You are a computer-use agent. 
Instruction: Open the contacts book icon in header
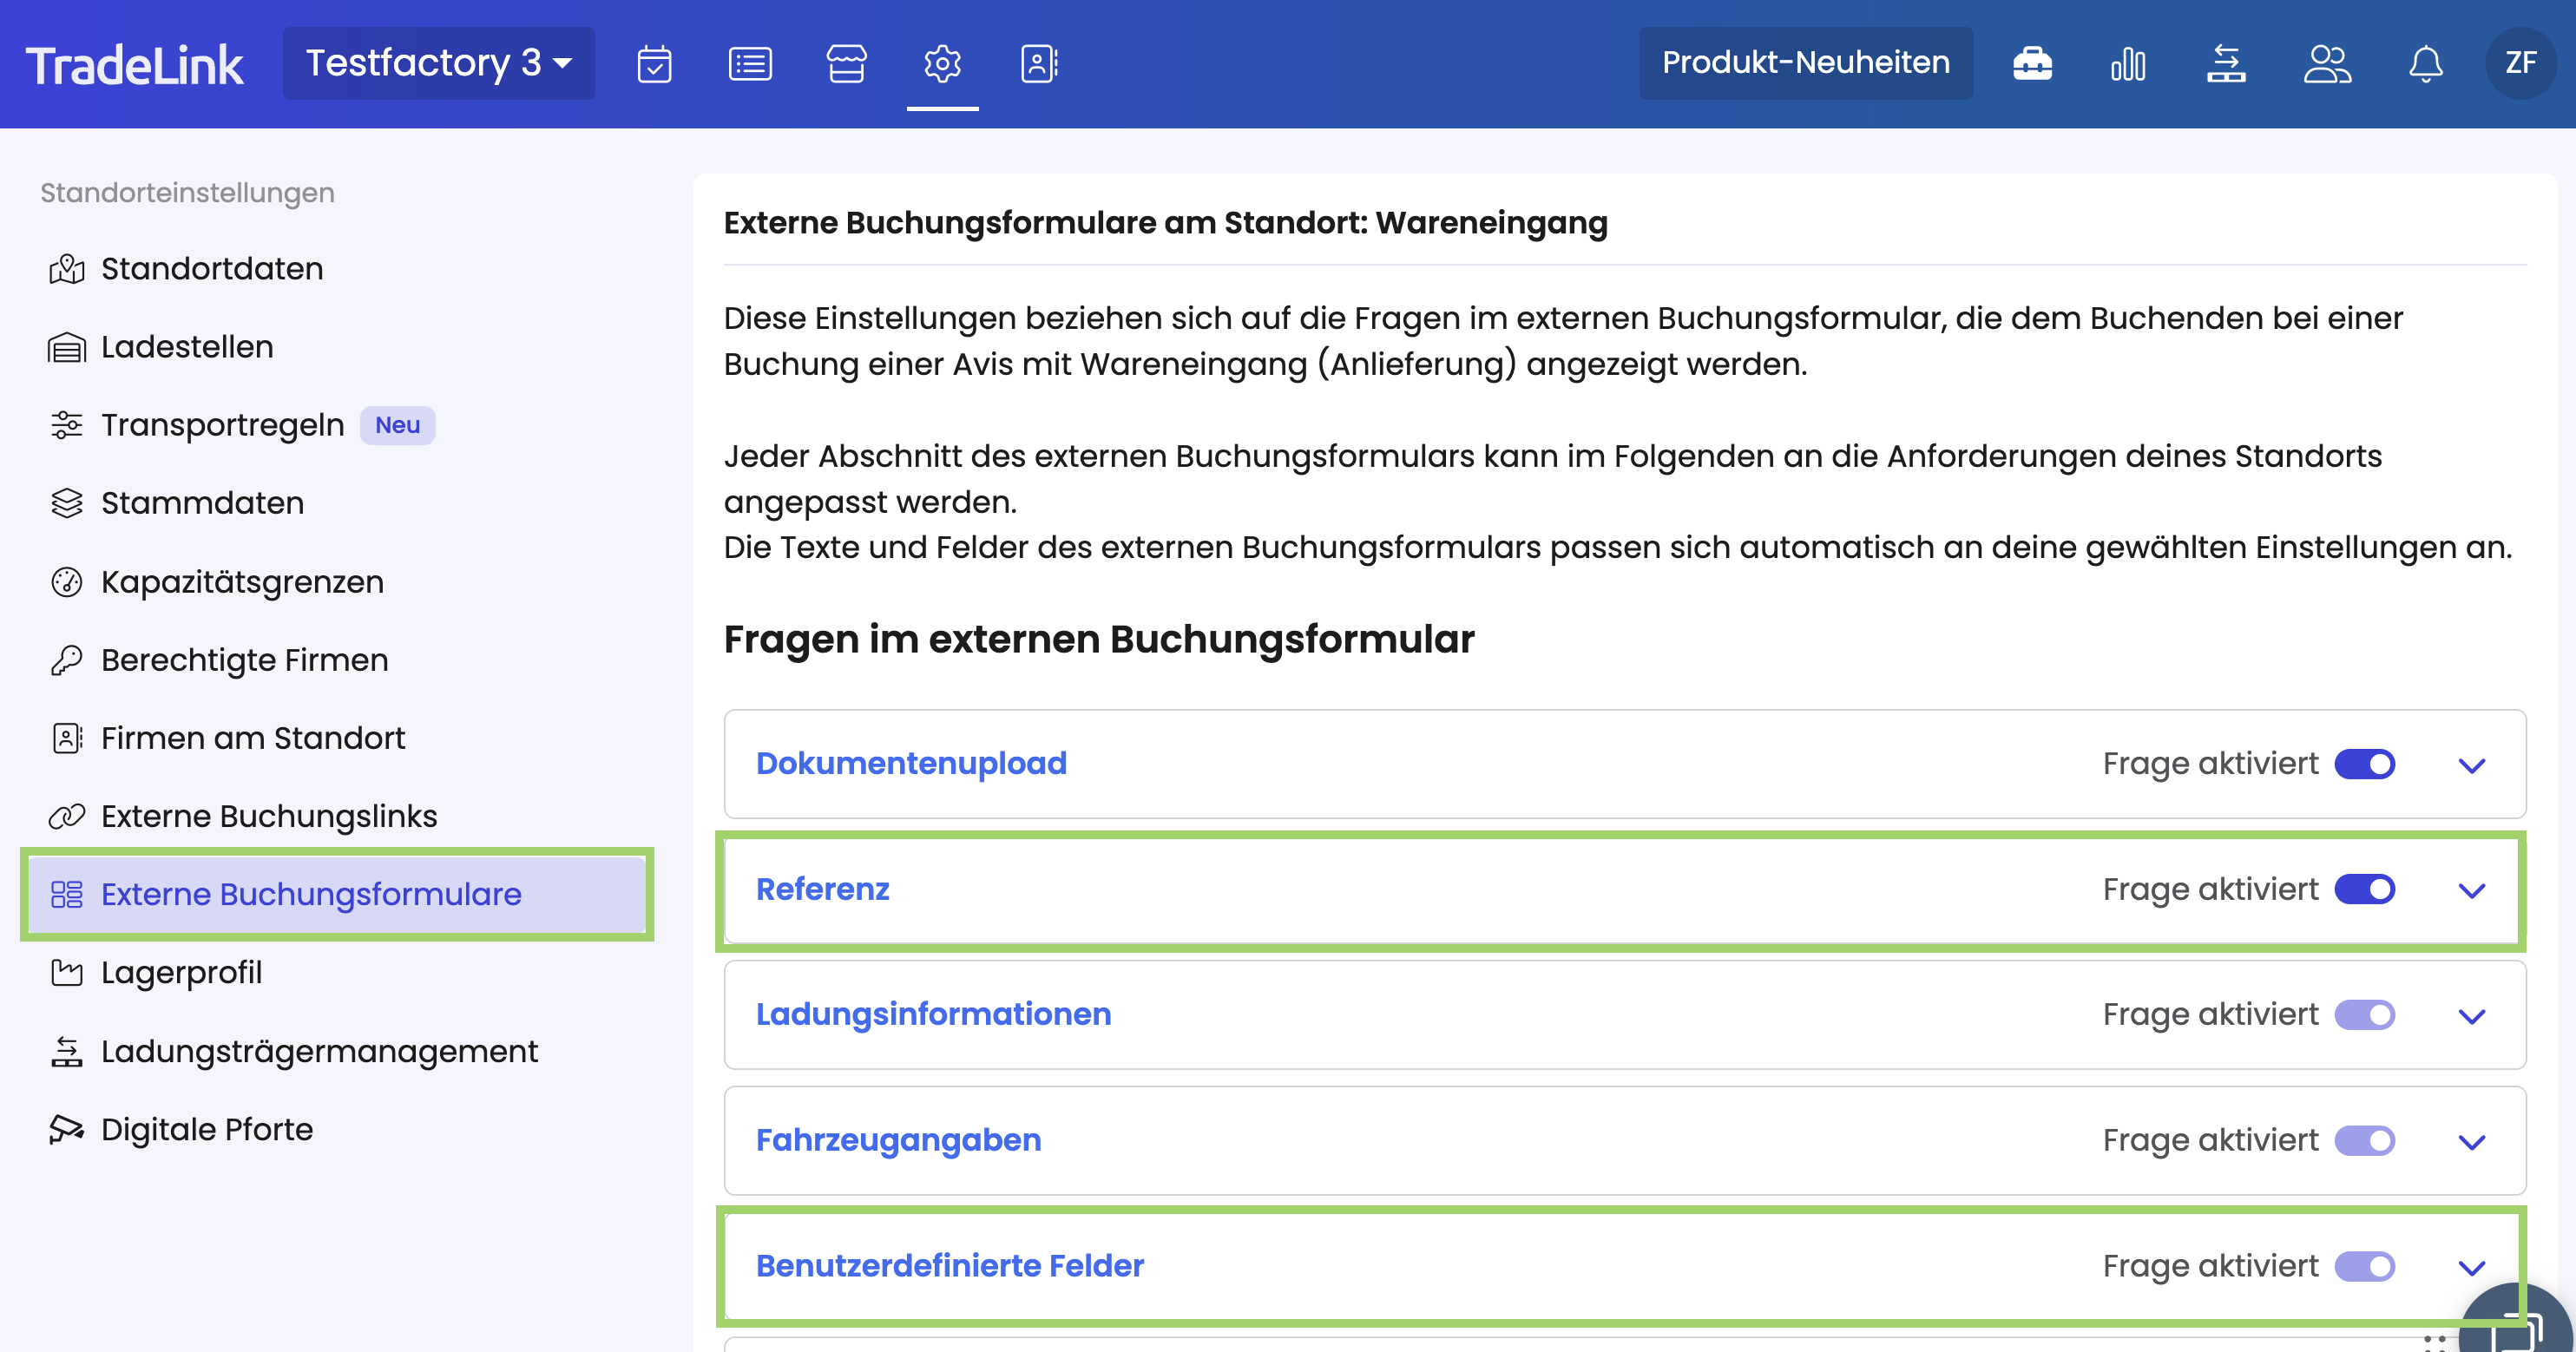pyautogui.click(x=1039, y=64)
